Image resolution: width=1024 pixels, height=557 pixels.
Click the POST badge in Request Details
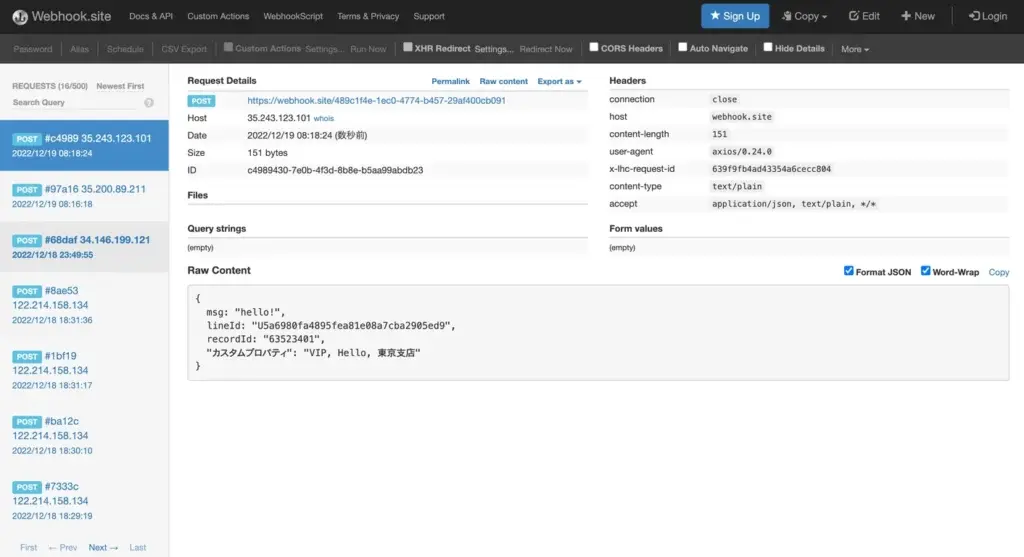coord(201,101)
